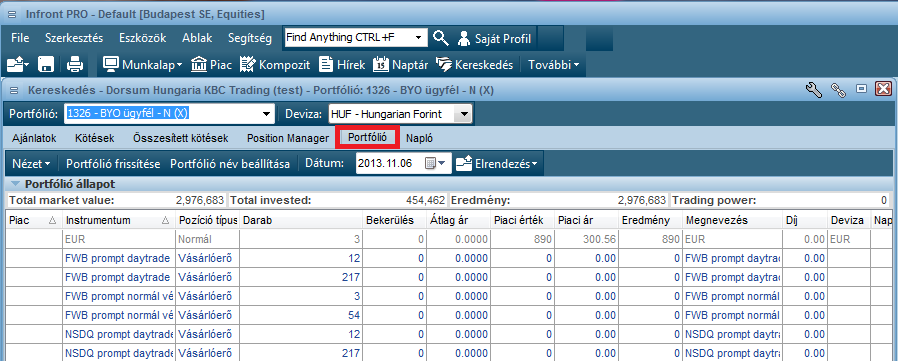Open the Portfólió selector dropdown
Viewport: 898px width, 361px height.
266,114
